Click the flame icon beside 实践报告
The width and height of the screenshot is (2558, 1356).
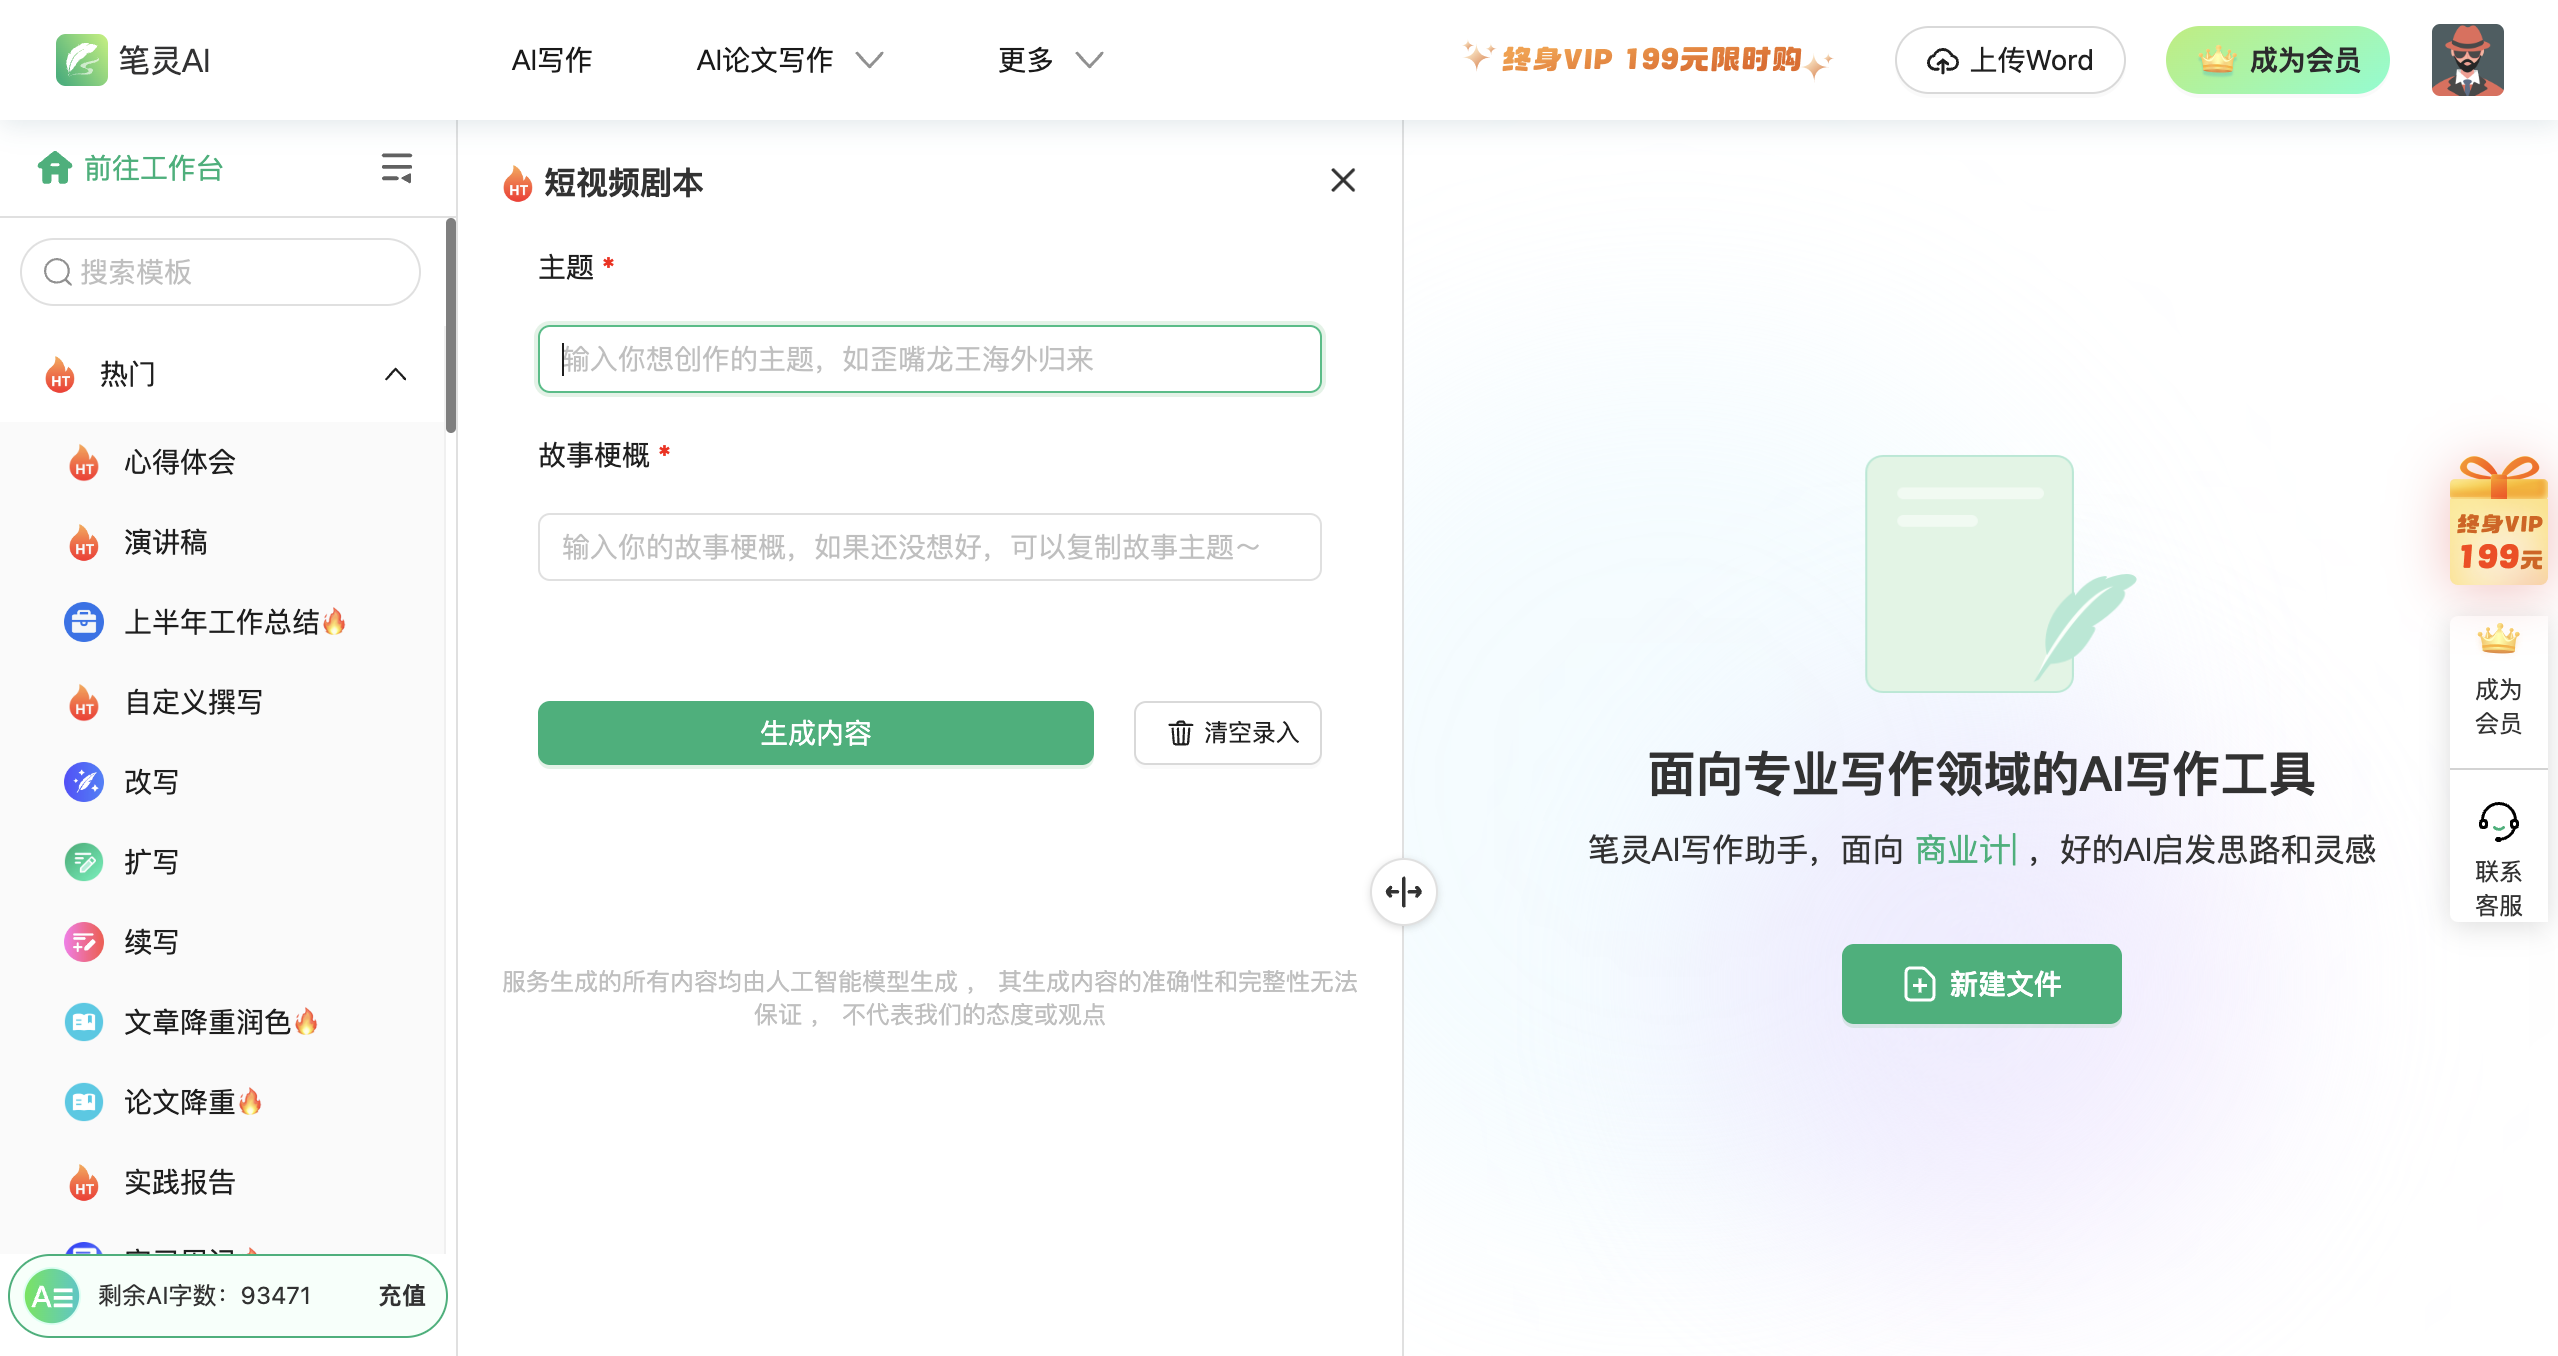[x=84, y=1183]
